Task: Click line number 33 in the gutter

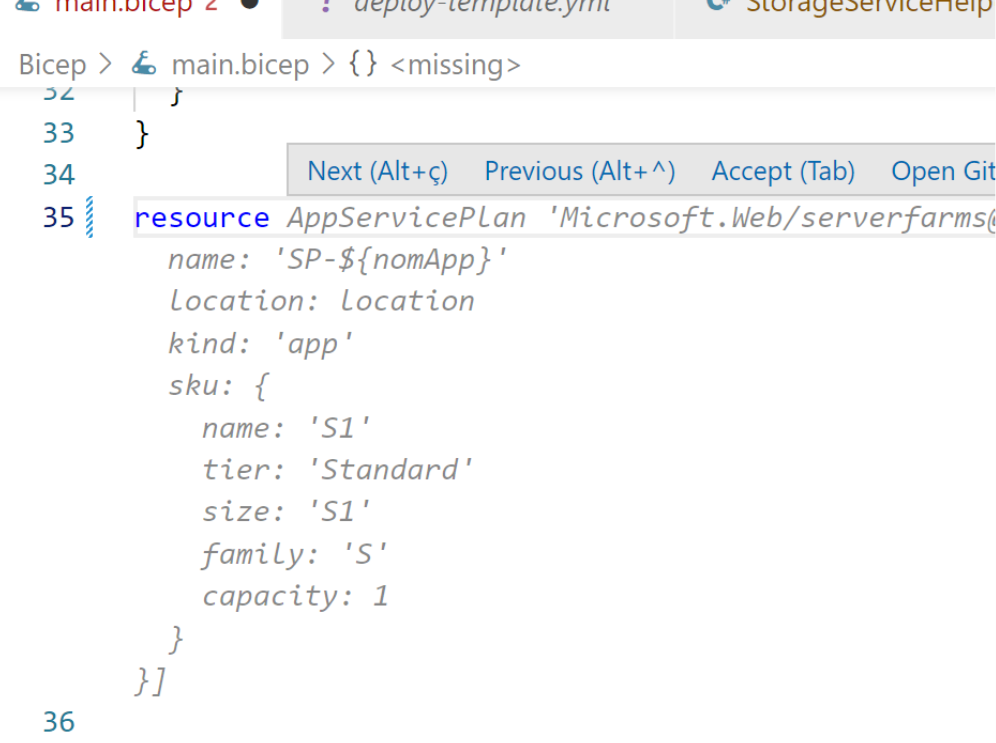Action: point(59,133)
